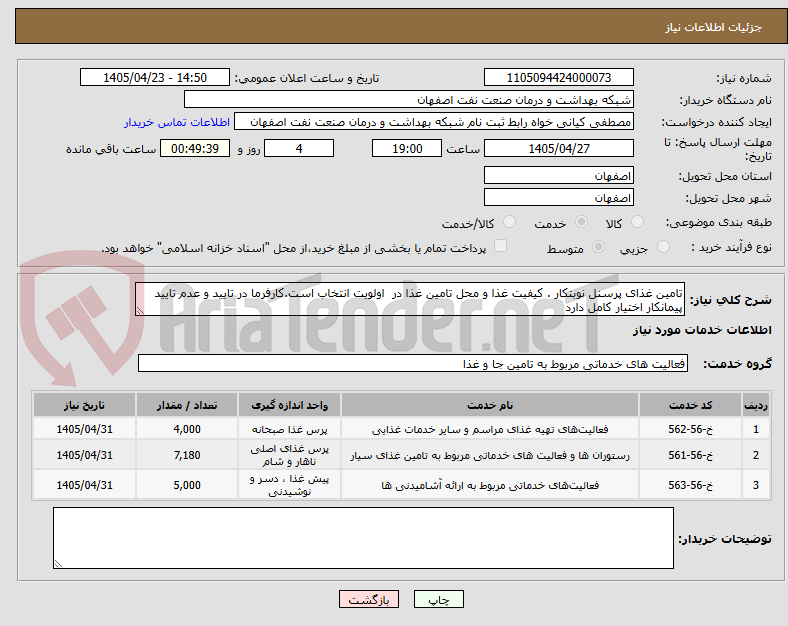This screenshot has height=626, width=788.
Task: Click row number 2 cell
Action: (x=756, y=455)
